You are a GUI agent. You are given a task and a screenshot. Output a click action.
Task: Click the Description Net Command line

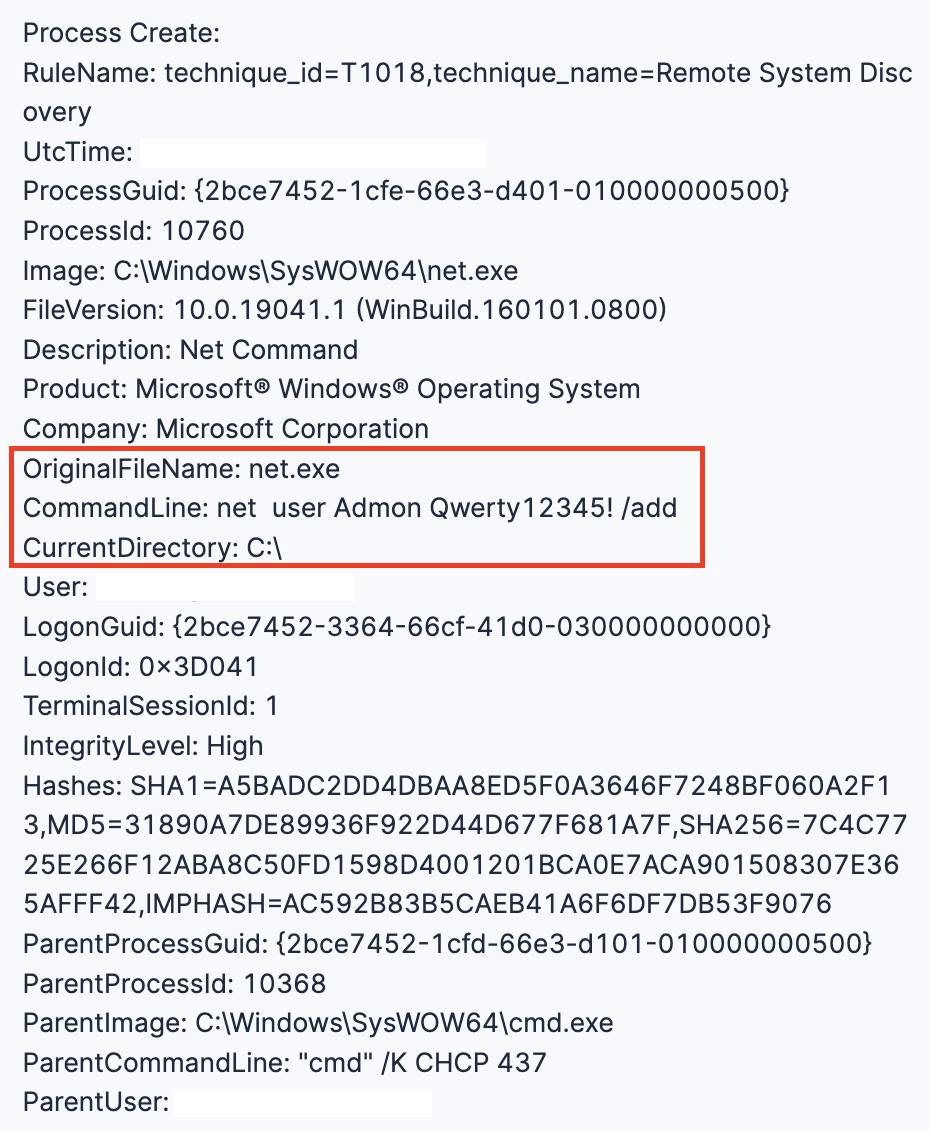click(191, 350)
